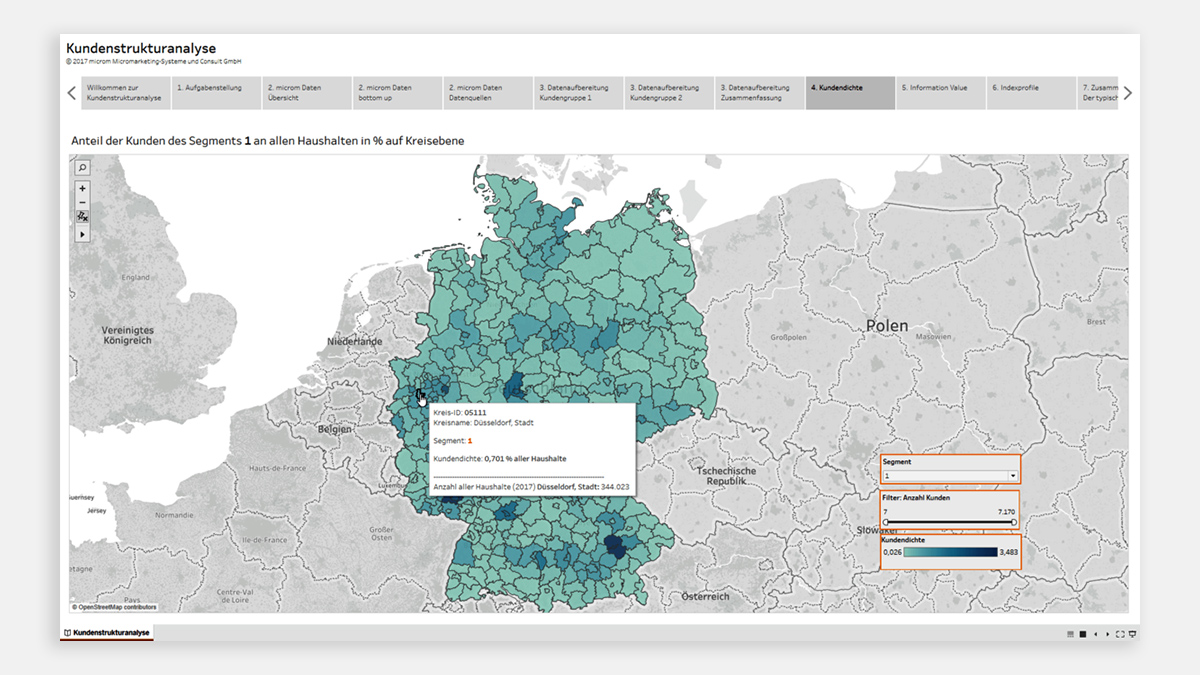Go to previous sheet with bottom arrow

pos(1095,634)
